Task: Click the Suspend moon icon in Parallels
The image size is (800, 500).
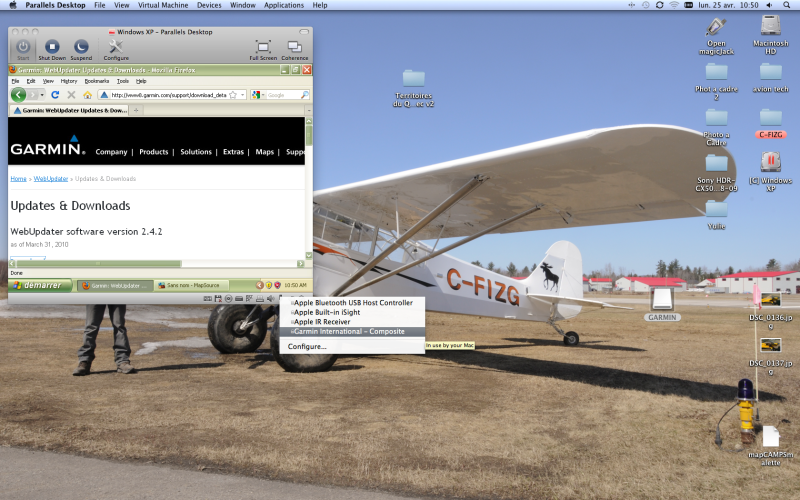Action: coord(81,47)
